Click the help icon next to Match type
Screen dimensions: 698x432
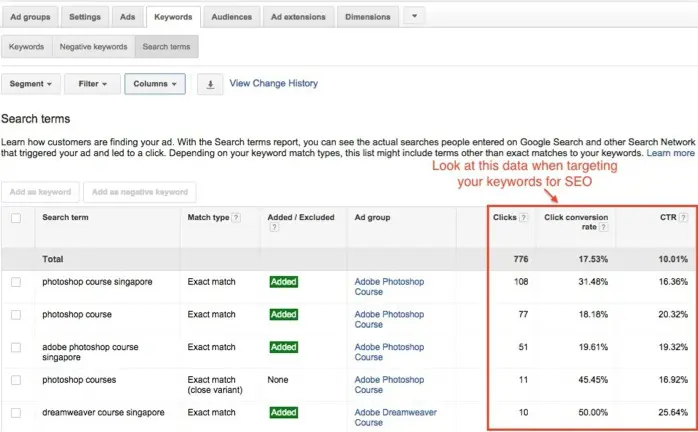(236, 217)
